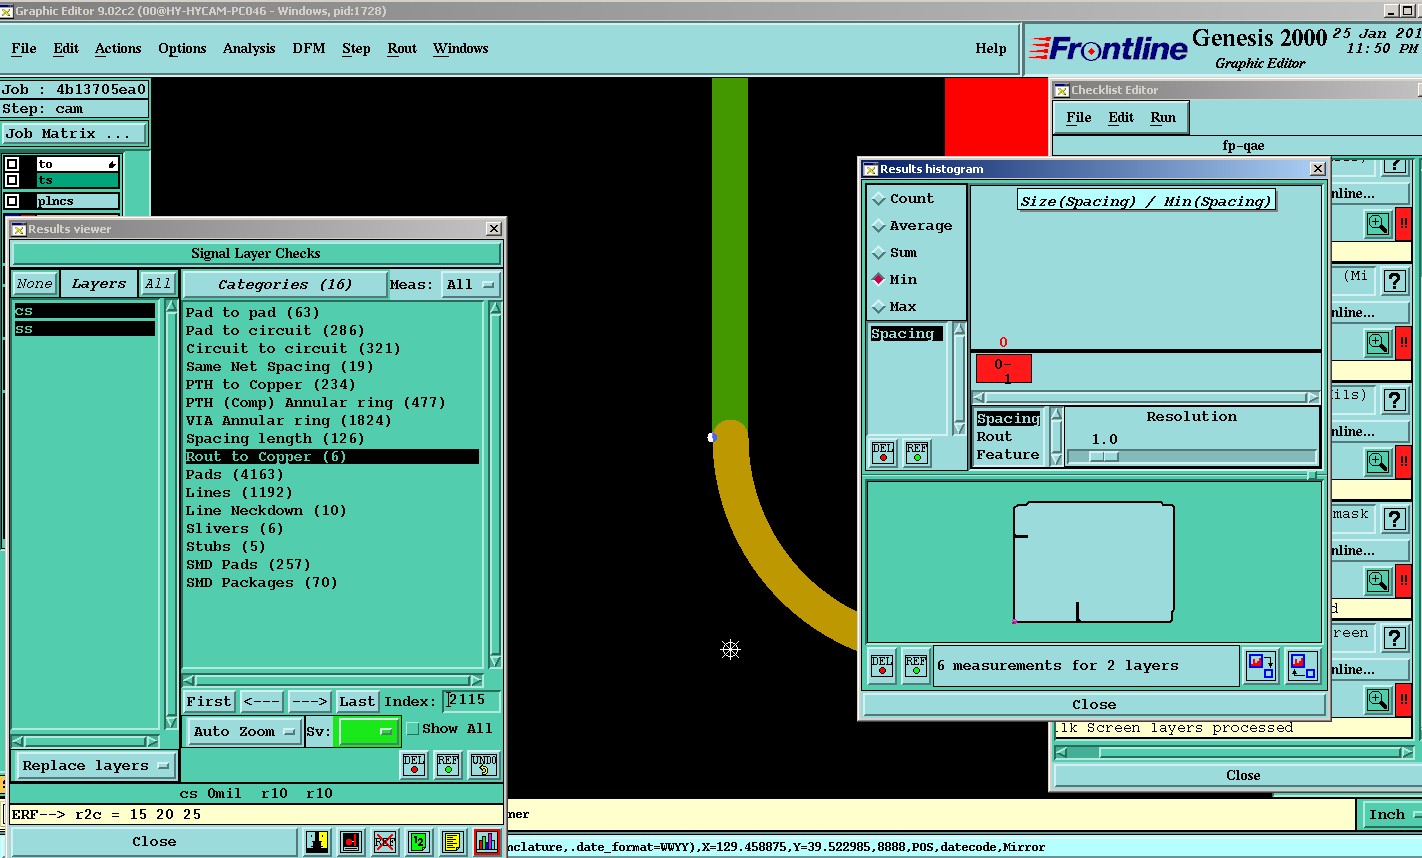Click DEL beside '6 measurements for 2 layers'
The height and width of the screenshot is (858, 1422).
point(882,666)
